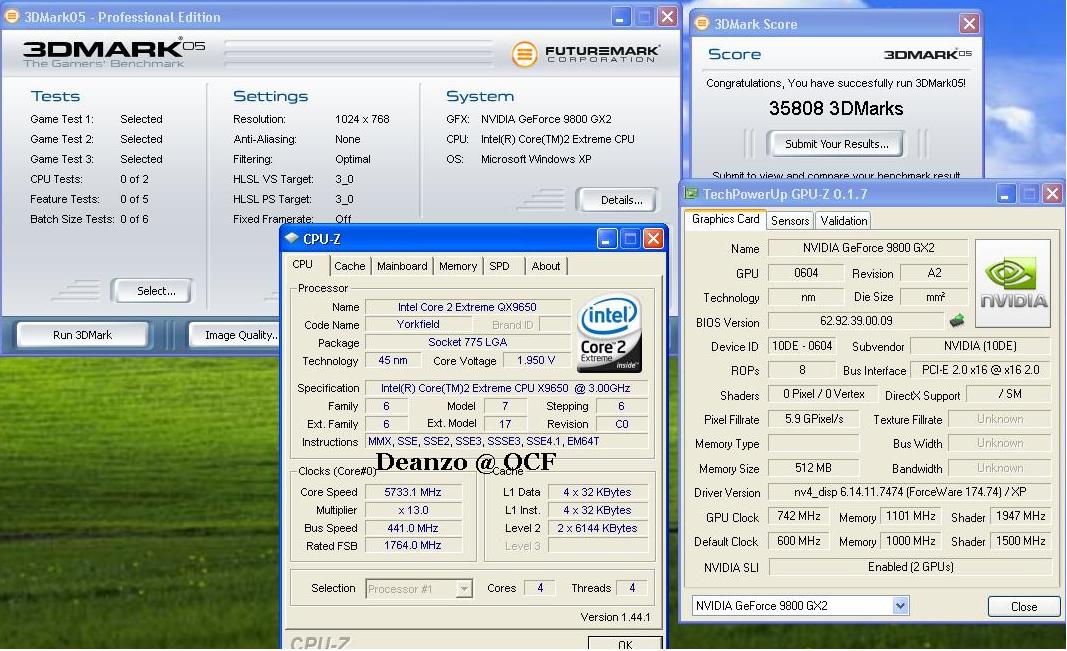Click the Bus Interface value PCI-E 2.0 x16
1067x651 pixels.
pyautogui.click(x=981, y=369)
